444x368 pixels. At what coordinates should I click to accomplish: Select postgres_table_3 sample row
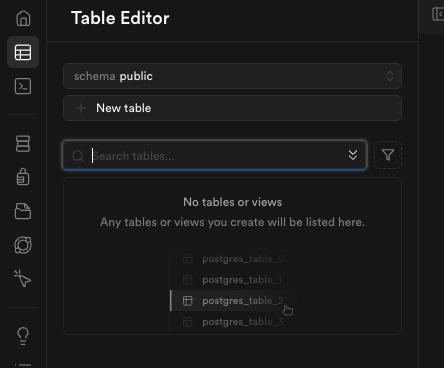[x=233, y=322]
